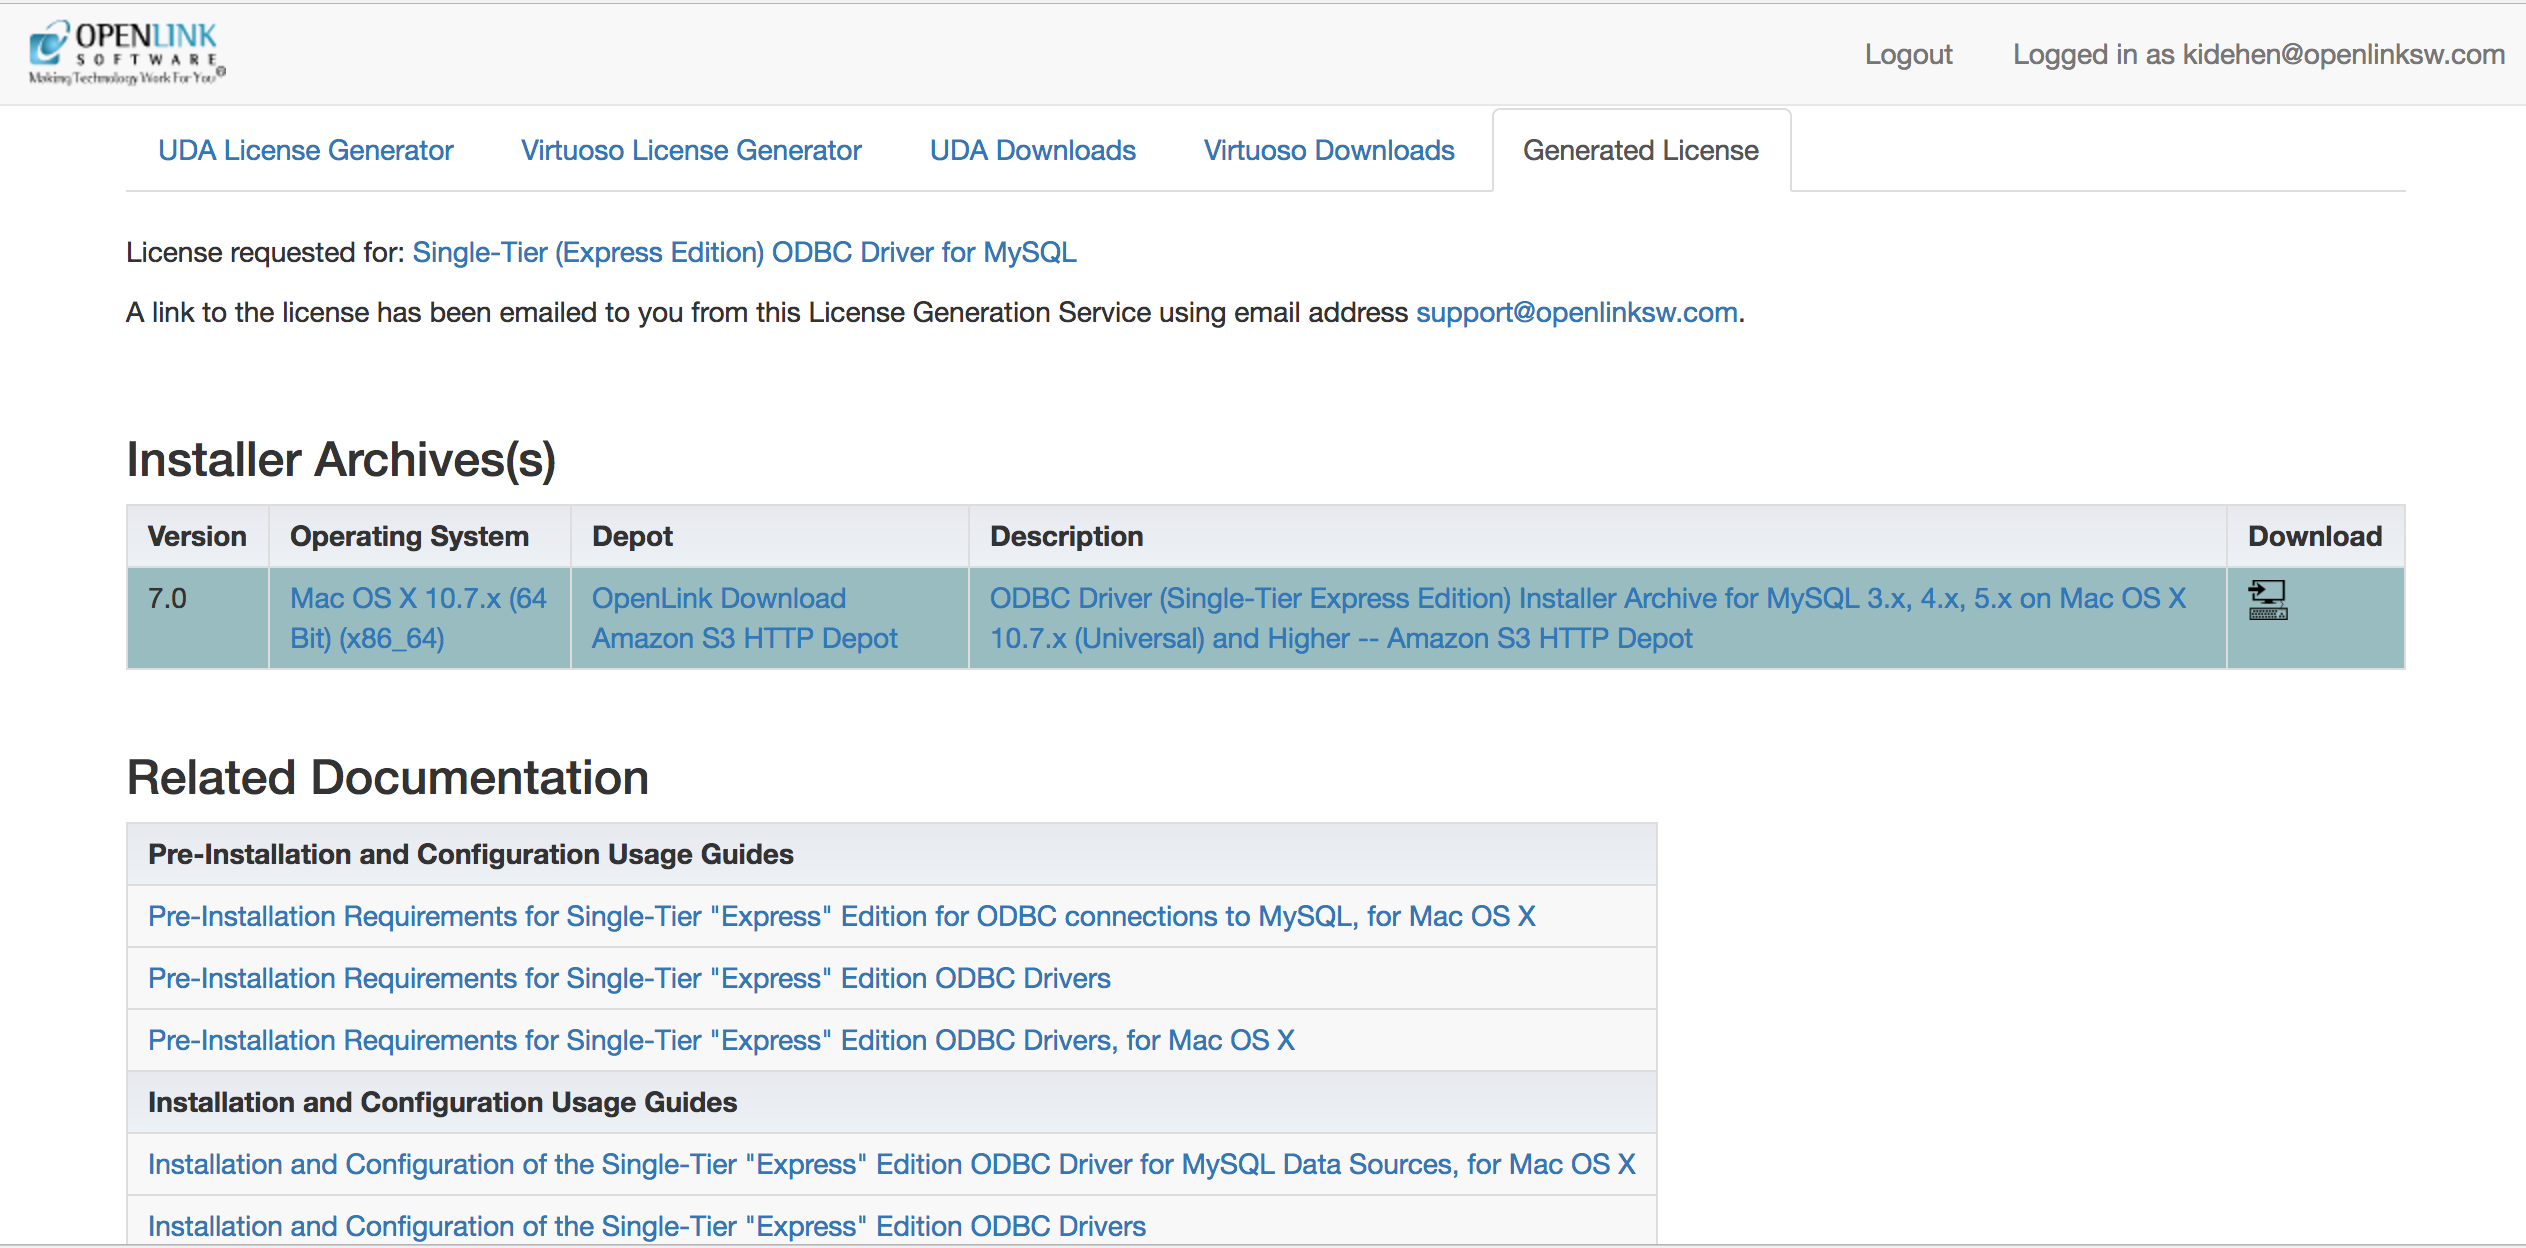
Task: Click the support@openlinksw.com email link
Action: tap(1577, 312)
